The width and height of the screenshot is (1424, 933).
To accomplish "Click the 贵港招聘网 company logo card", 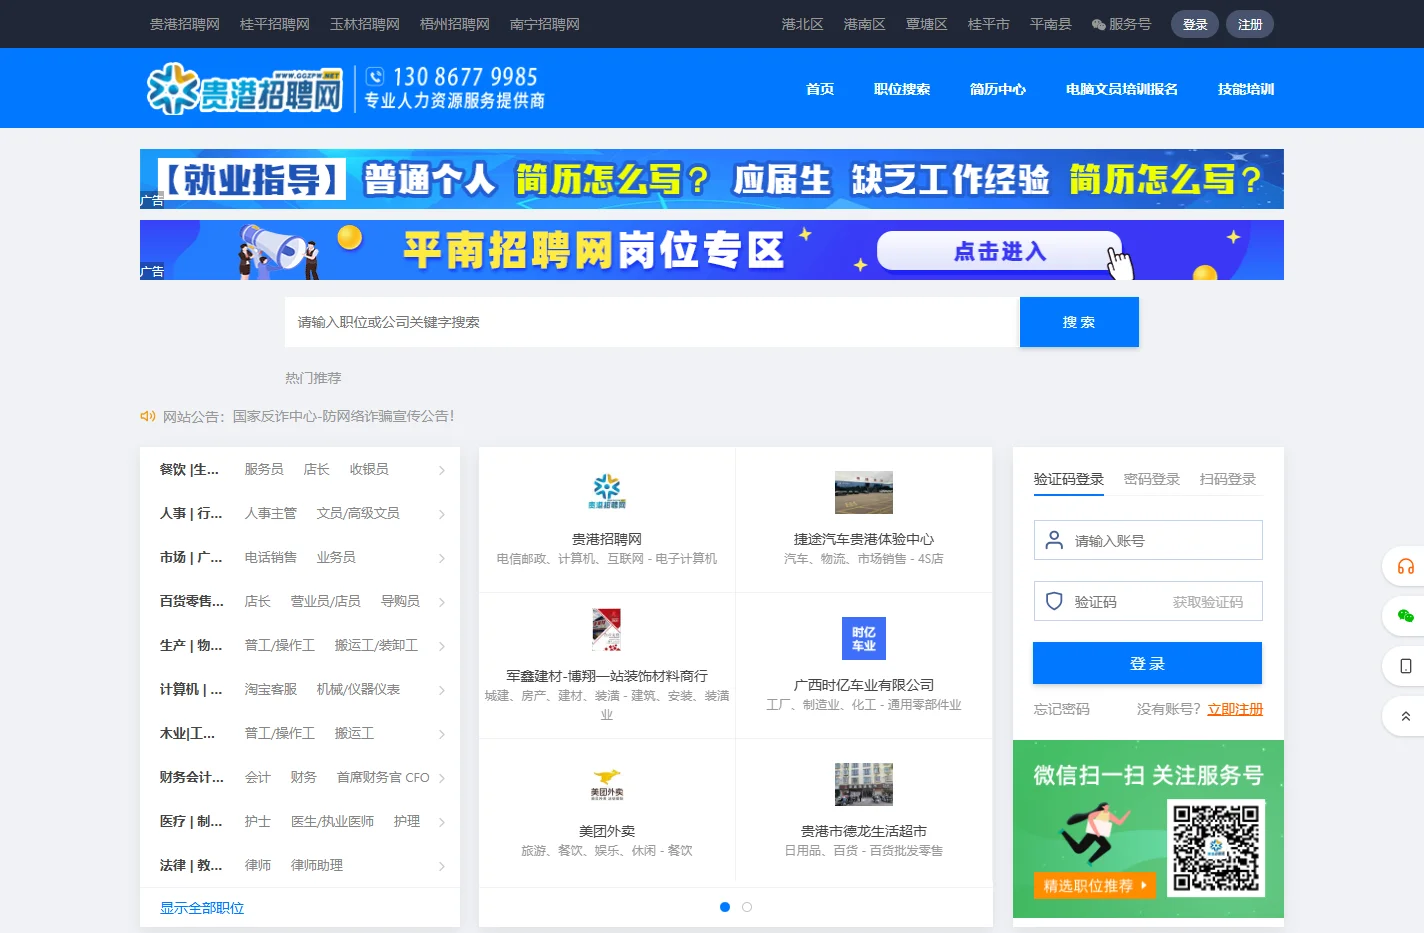I will tap(607, 520).
